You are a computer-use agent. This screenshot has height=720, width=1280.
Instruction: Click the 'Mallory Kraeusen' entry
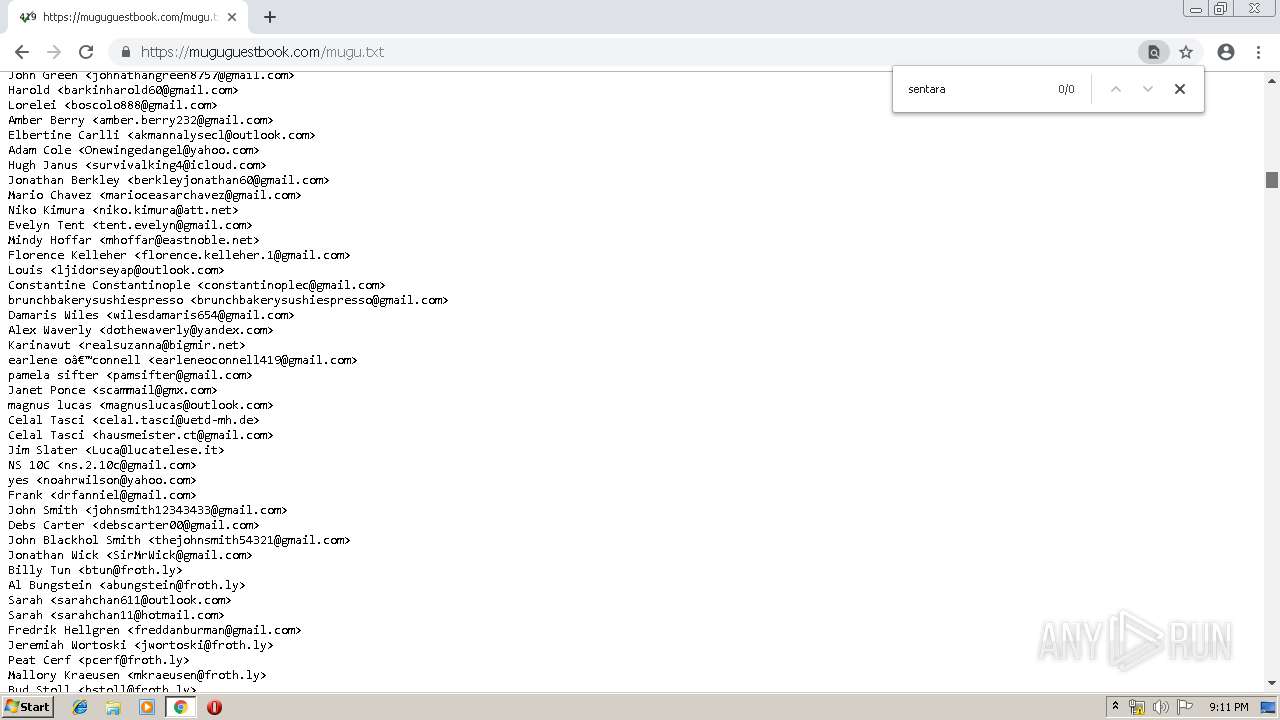coord(137,675)
